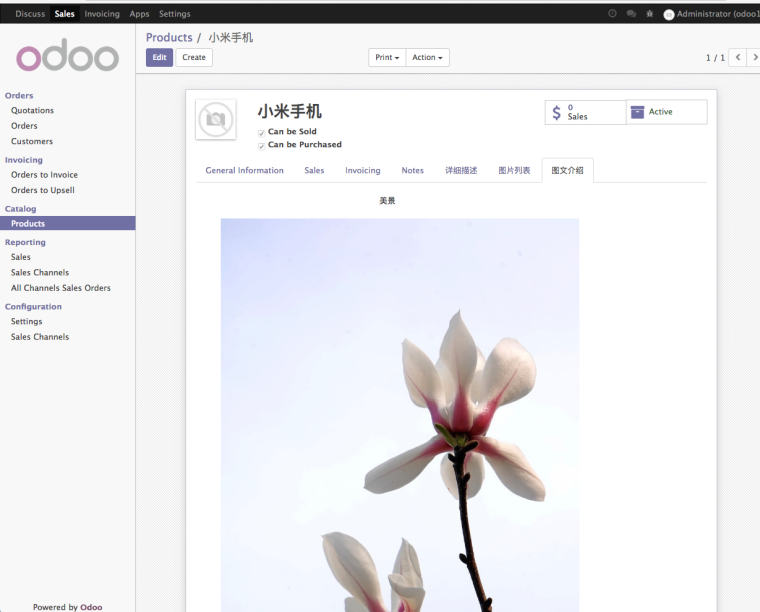Open the clock activities icon in top bar
The height and width of the screenshot is (612, 760).
612,14
